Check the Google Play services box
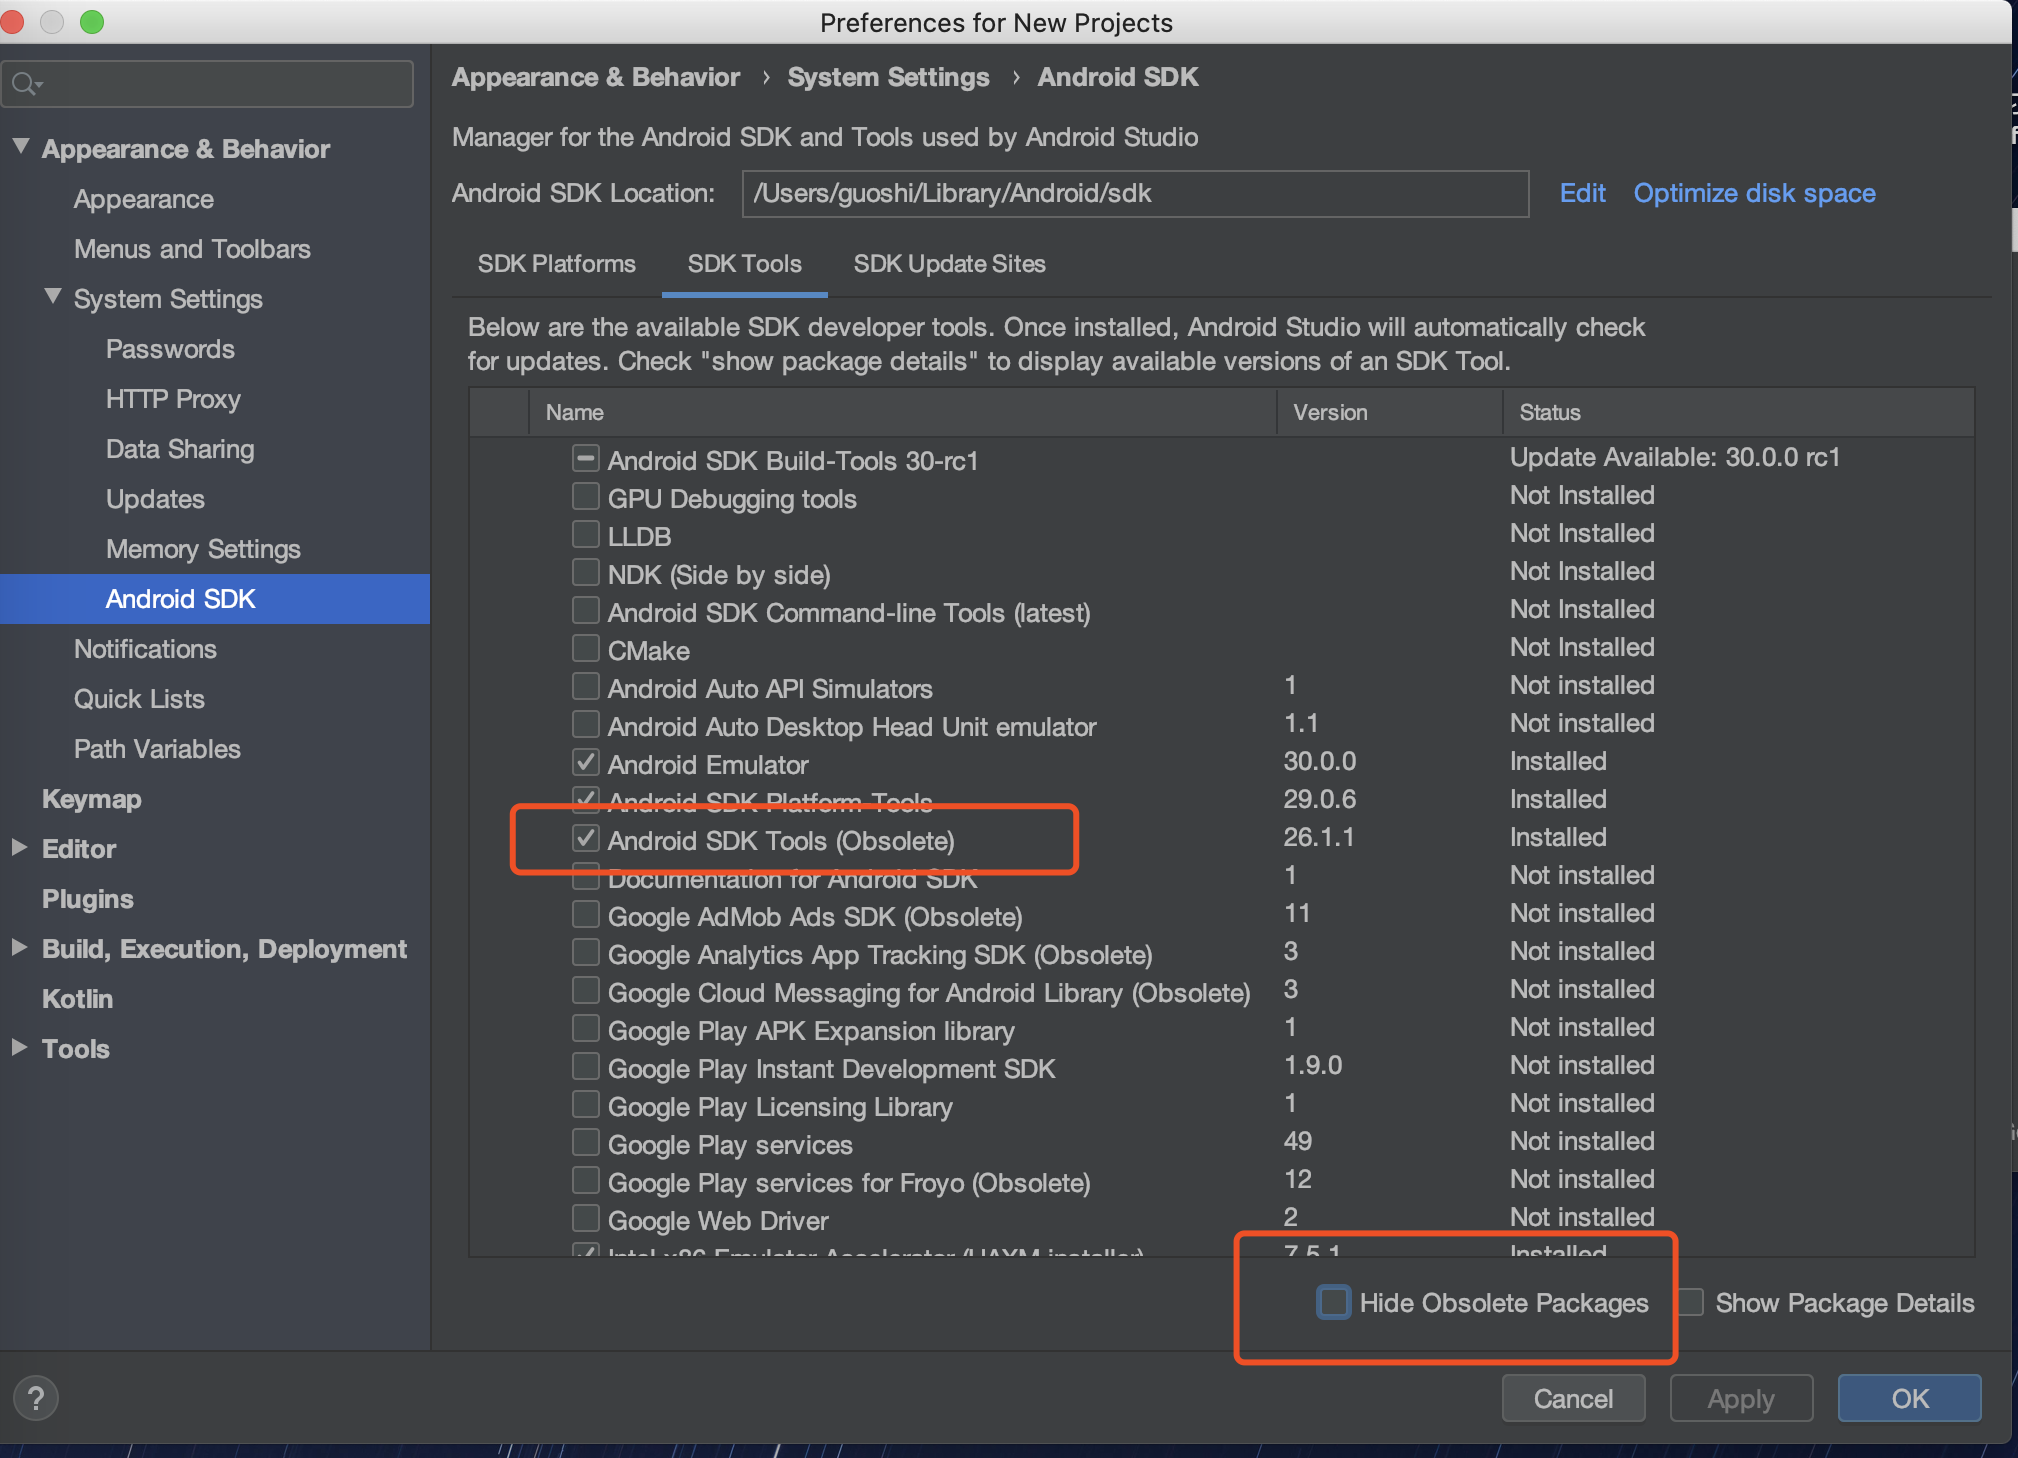Image resolution: width=2018 pixels, height=1458 pixels. pyautogui.click(x=586, y=1143)
